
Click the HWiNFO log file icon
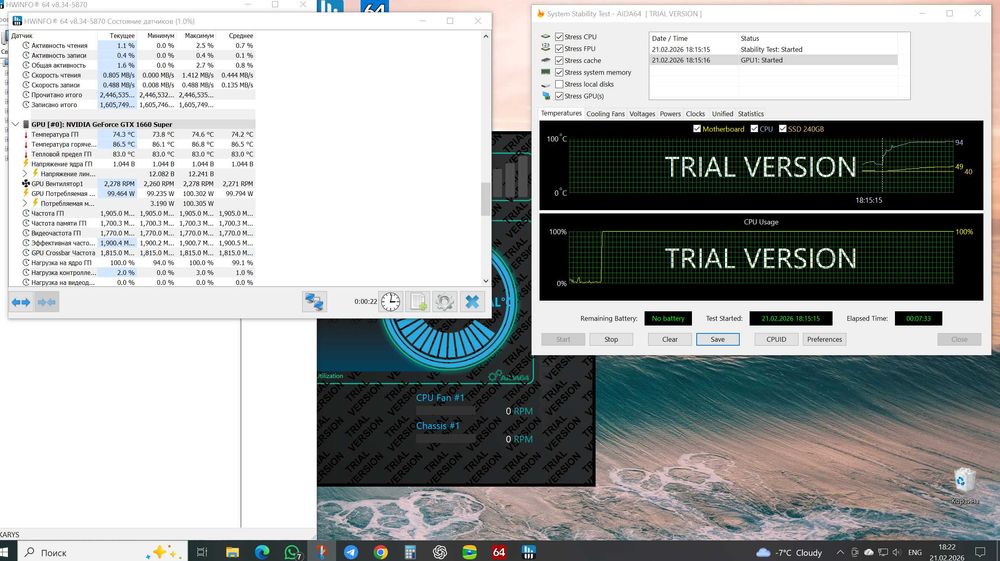tap(418, 301)
